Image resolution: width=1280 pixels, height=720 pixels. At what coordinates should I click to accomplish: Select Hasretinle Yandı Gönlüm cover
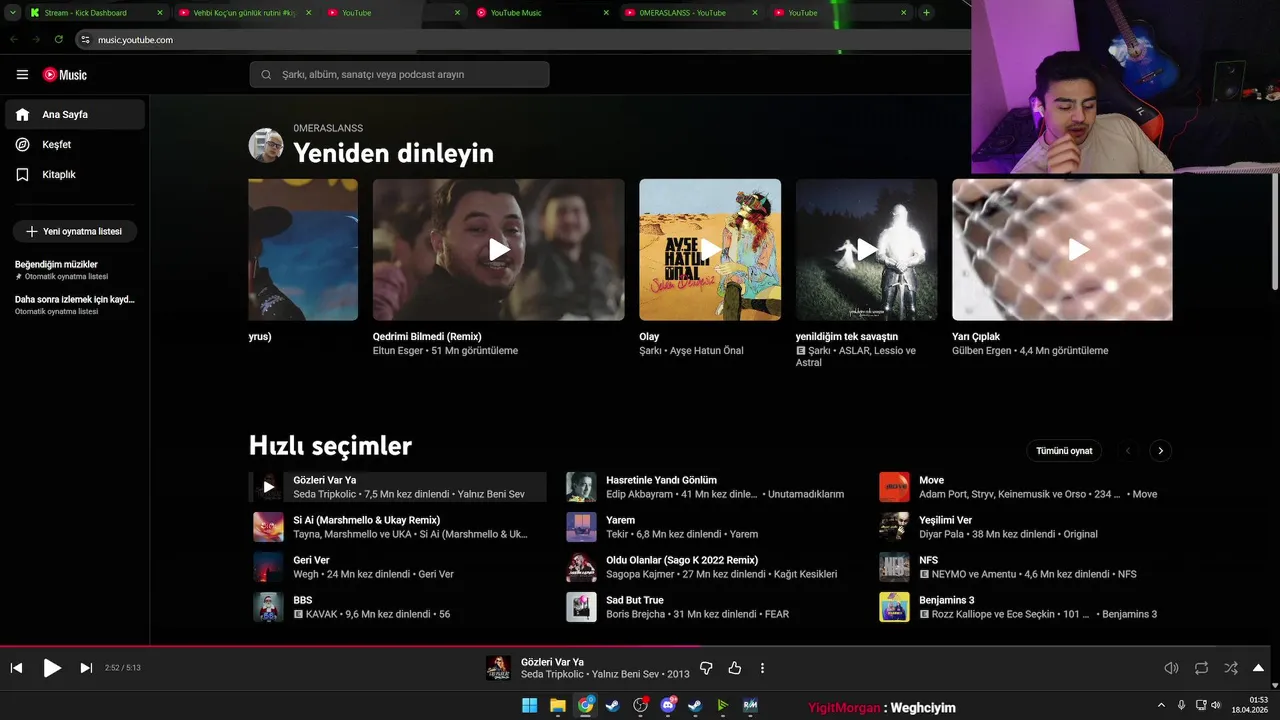pyautogui.click(x=581, y=487)
